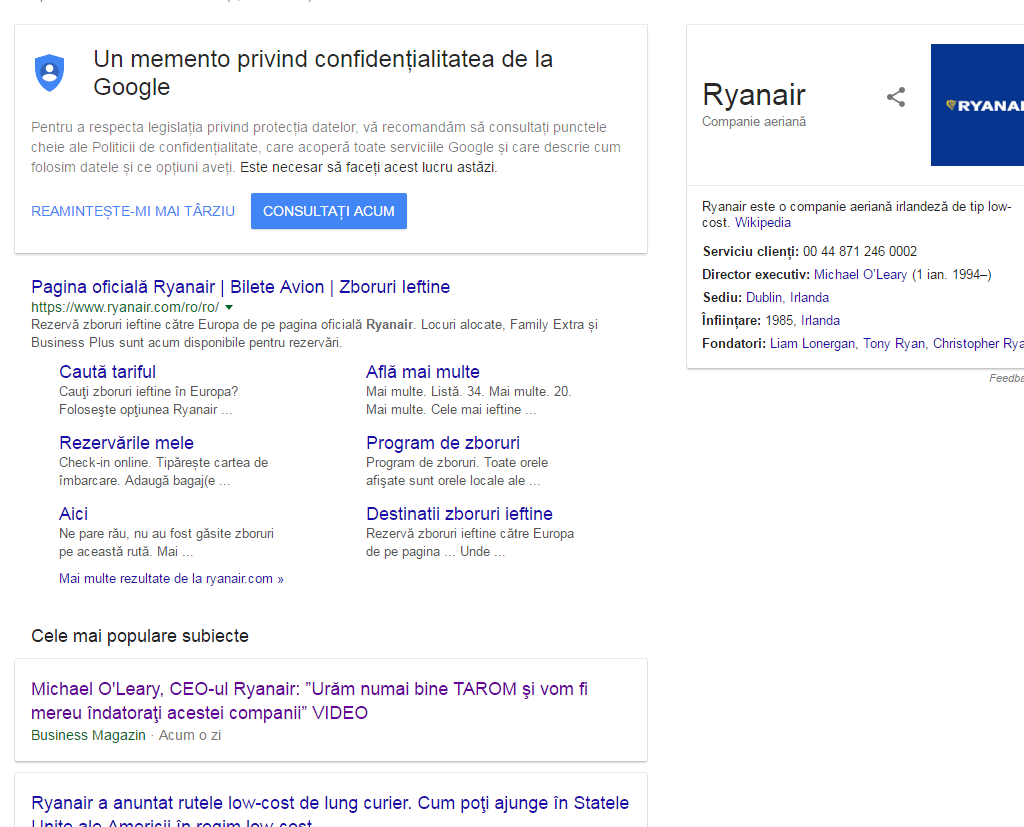Open the Michael O'Leary TAROM news article
Screen dimensions: 1024x827
[x=309, y=700]
